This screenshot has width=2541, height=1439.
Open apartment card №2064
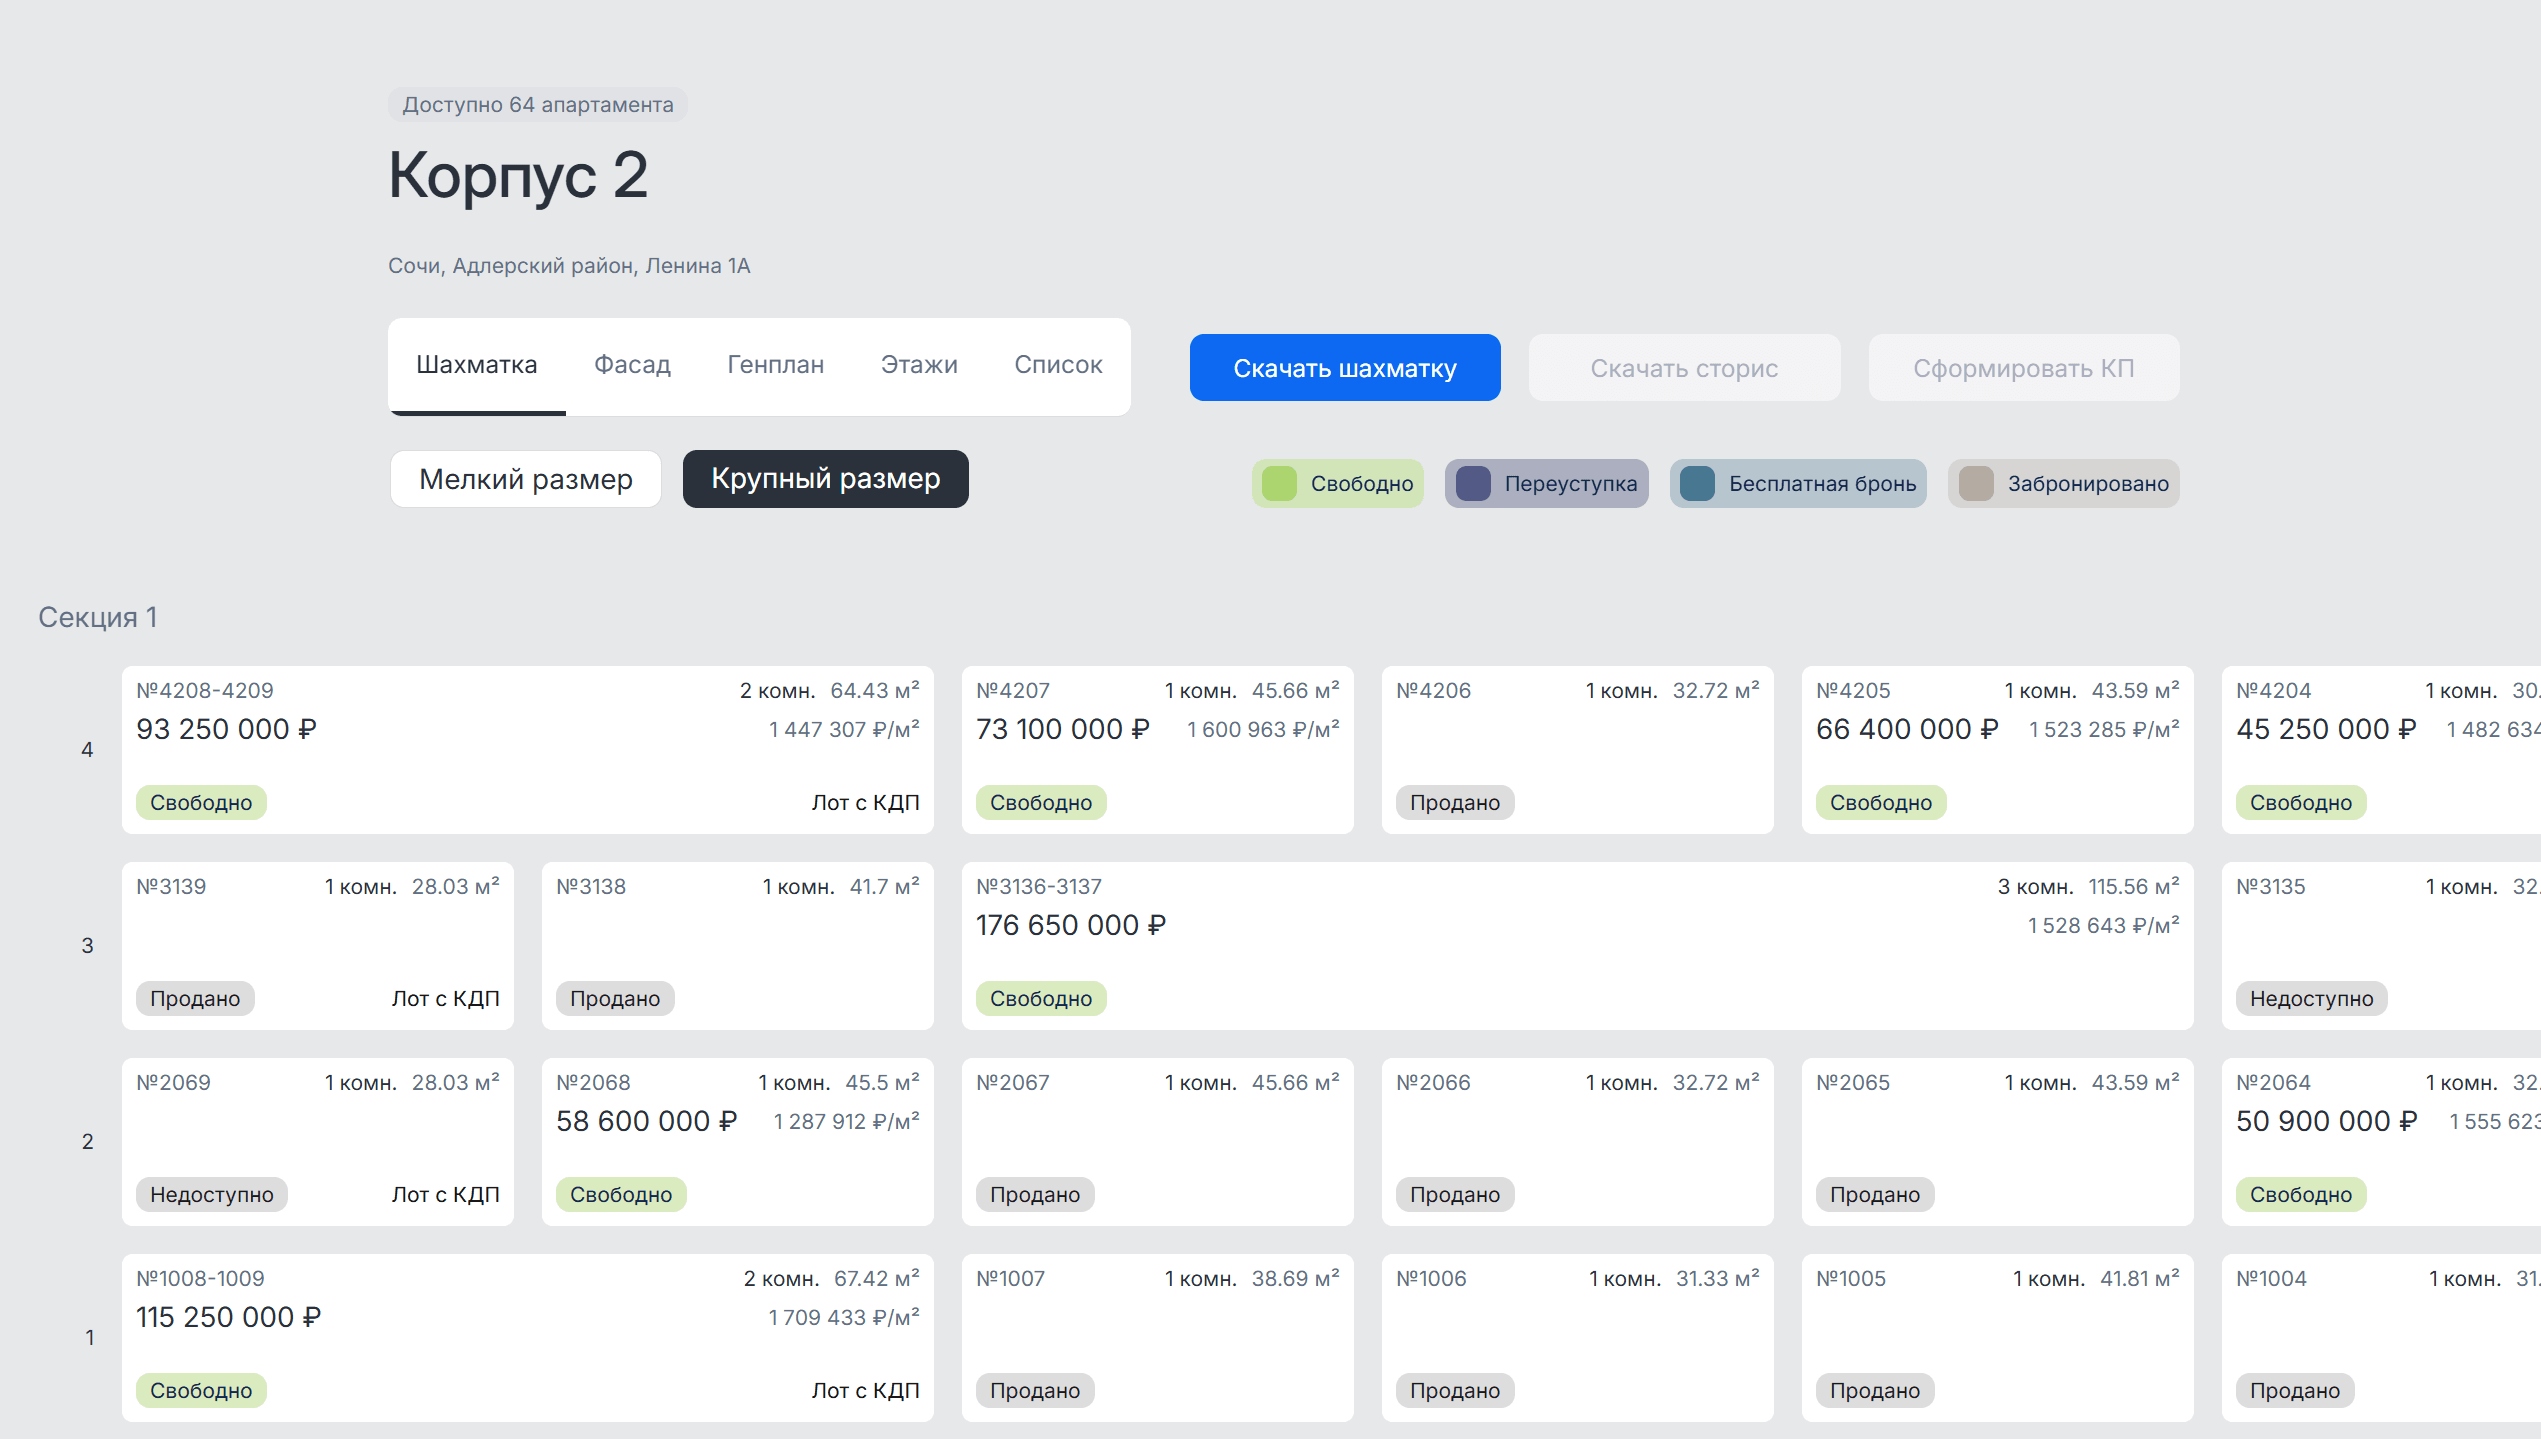(x=2382, y=1142)
